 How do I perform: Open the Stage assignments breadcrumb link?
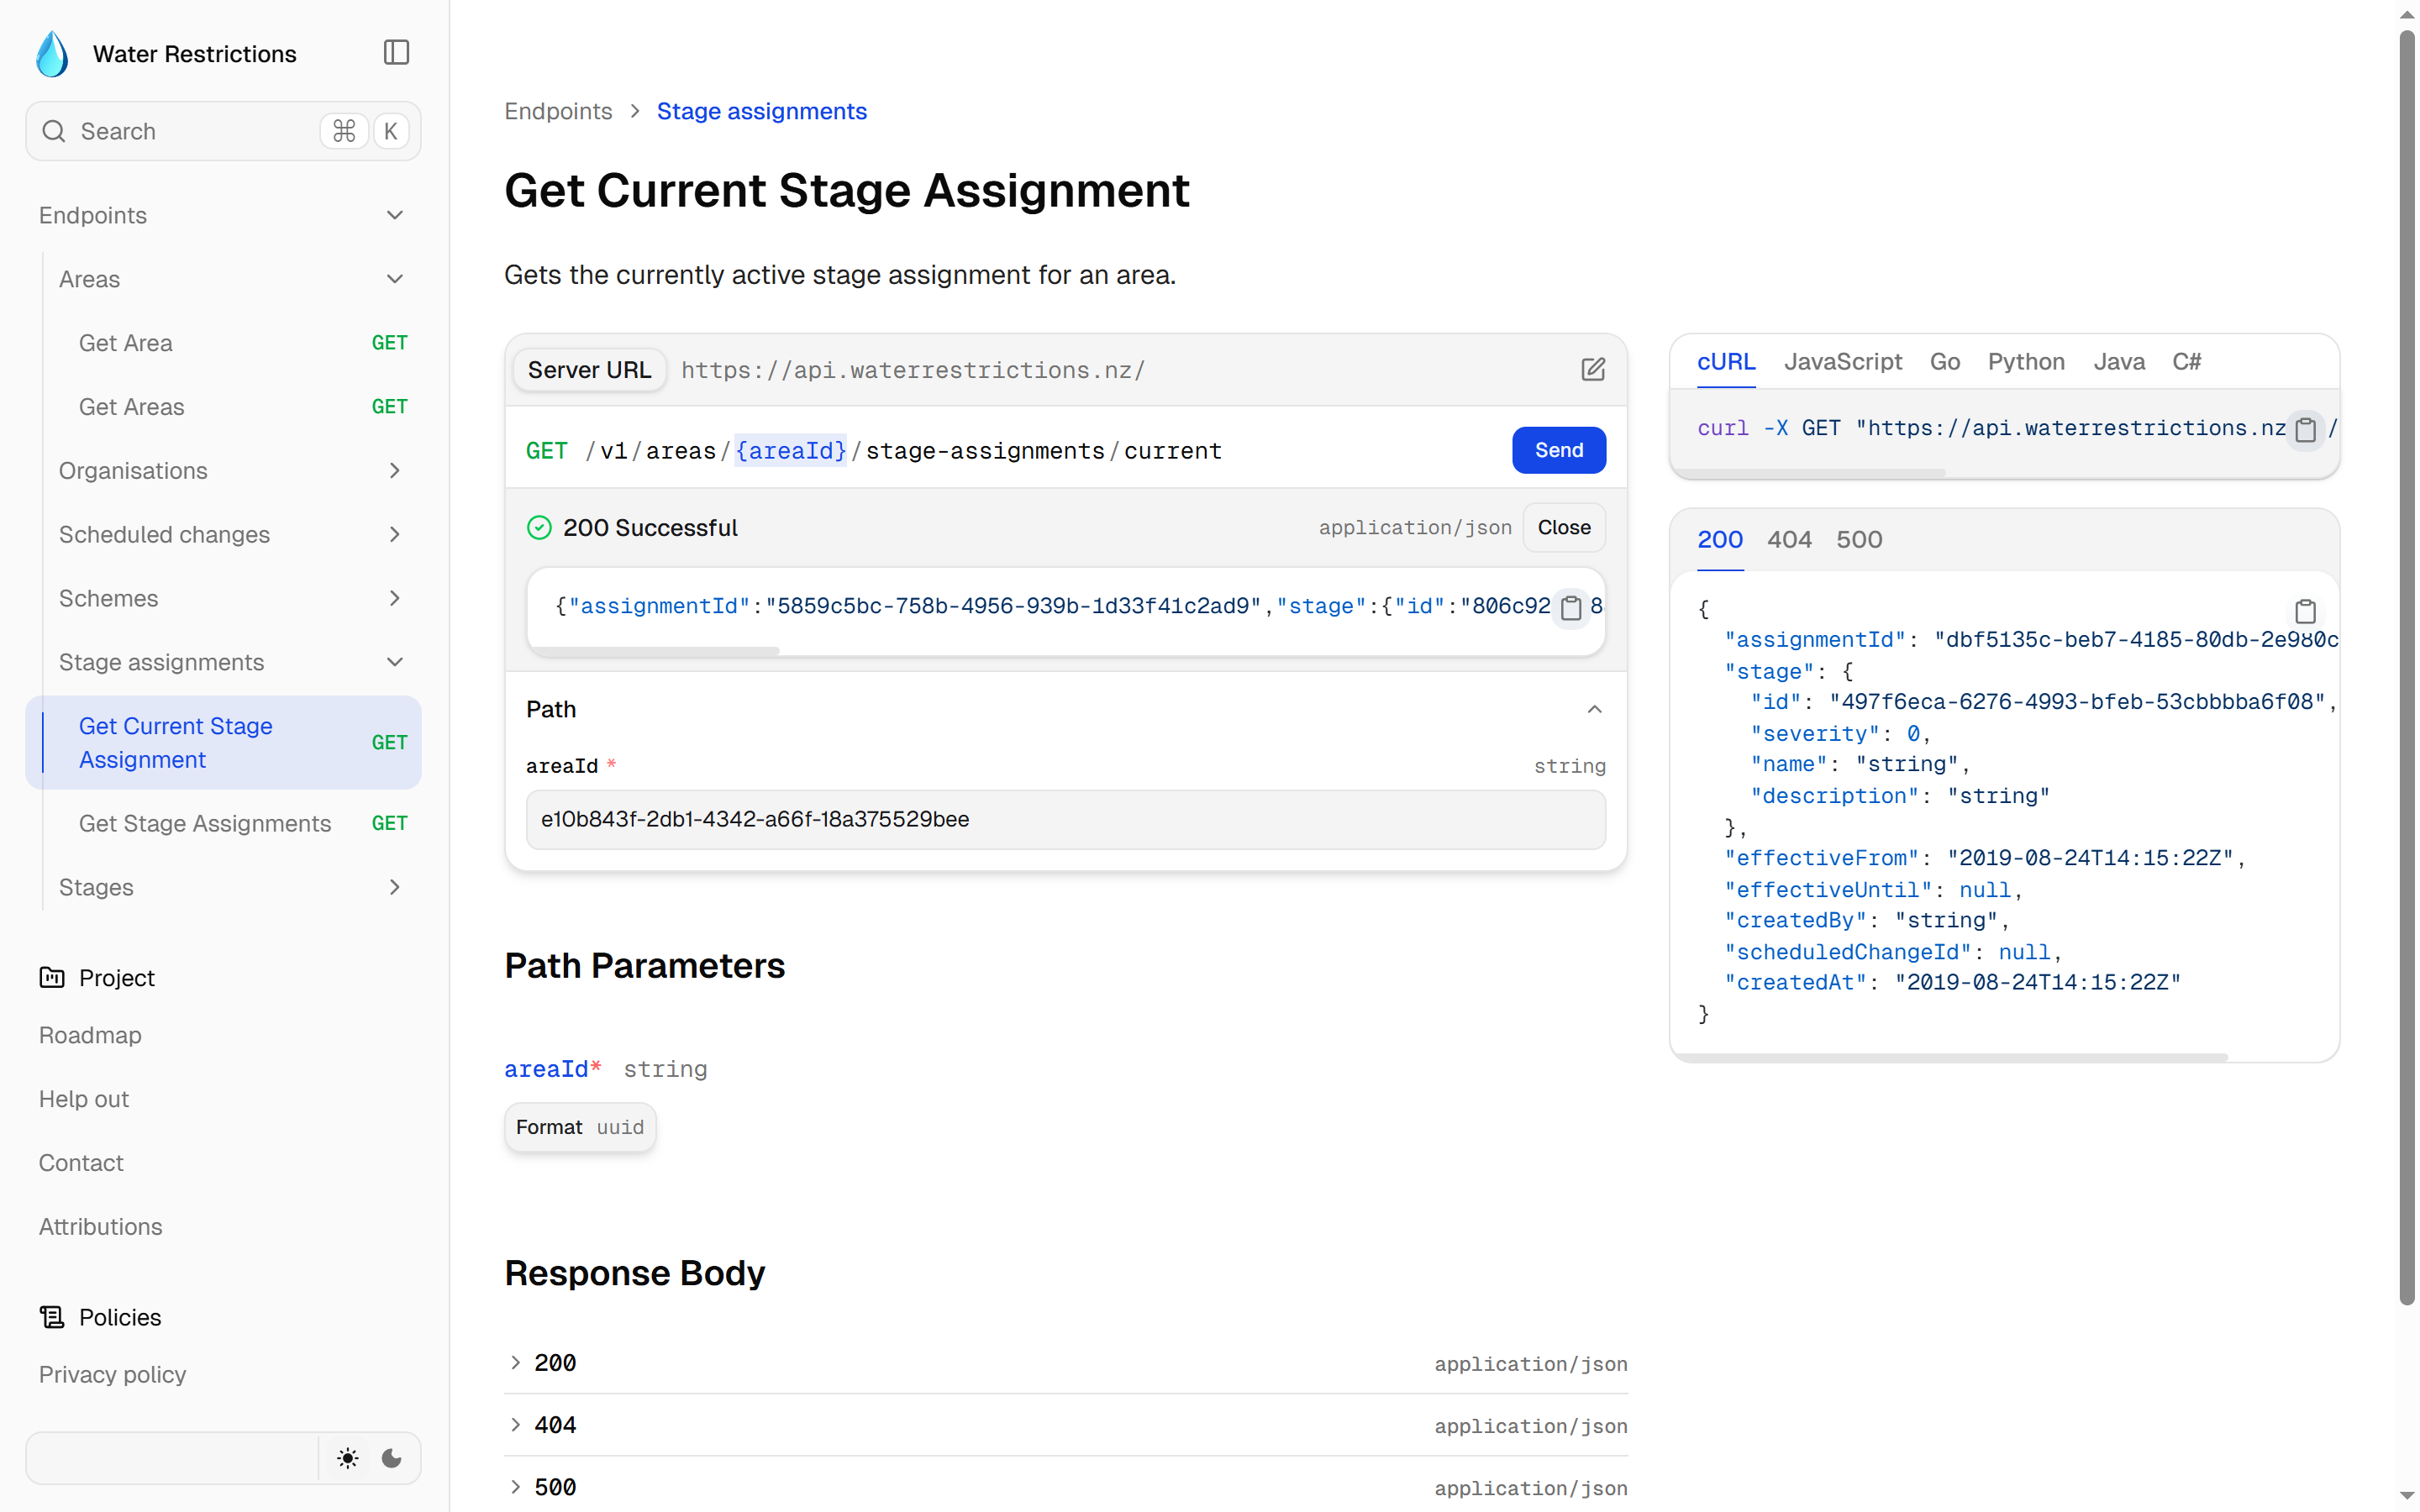[x=761, y=111]
